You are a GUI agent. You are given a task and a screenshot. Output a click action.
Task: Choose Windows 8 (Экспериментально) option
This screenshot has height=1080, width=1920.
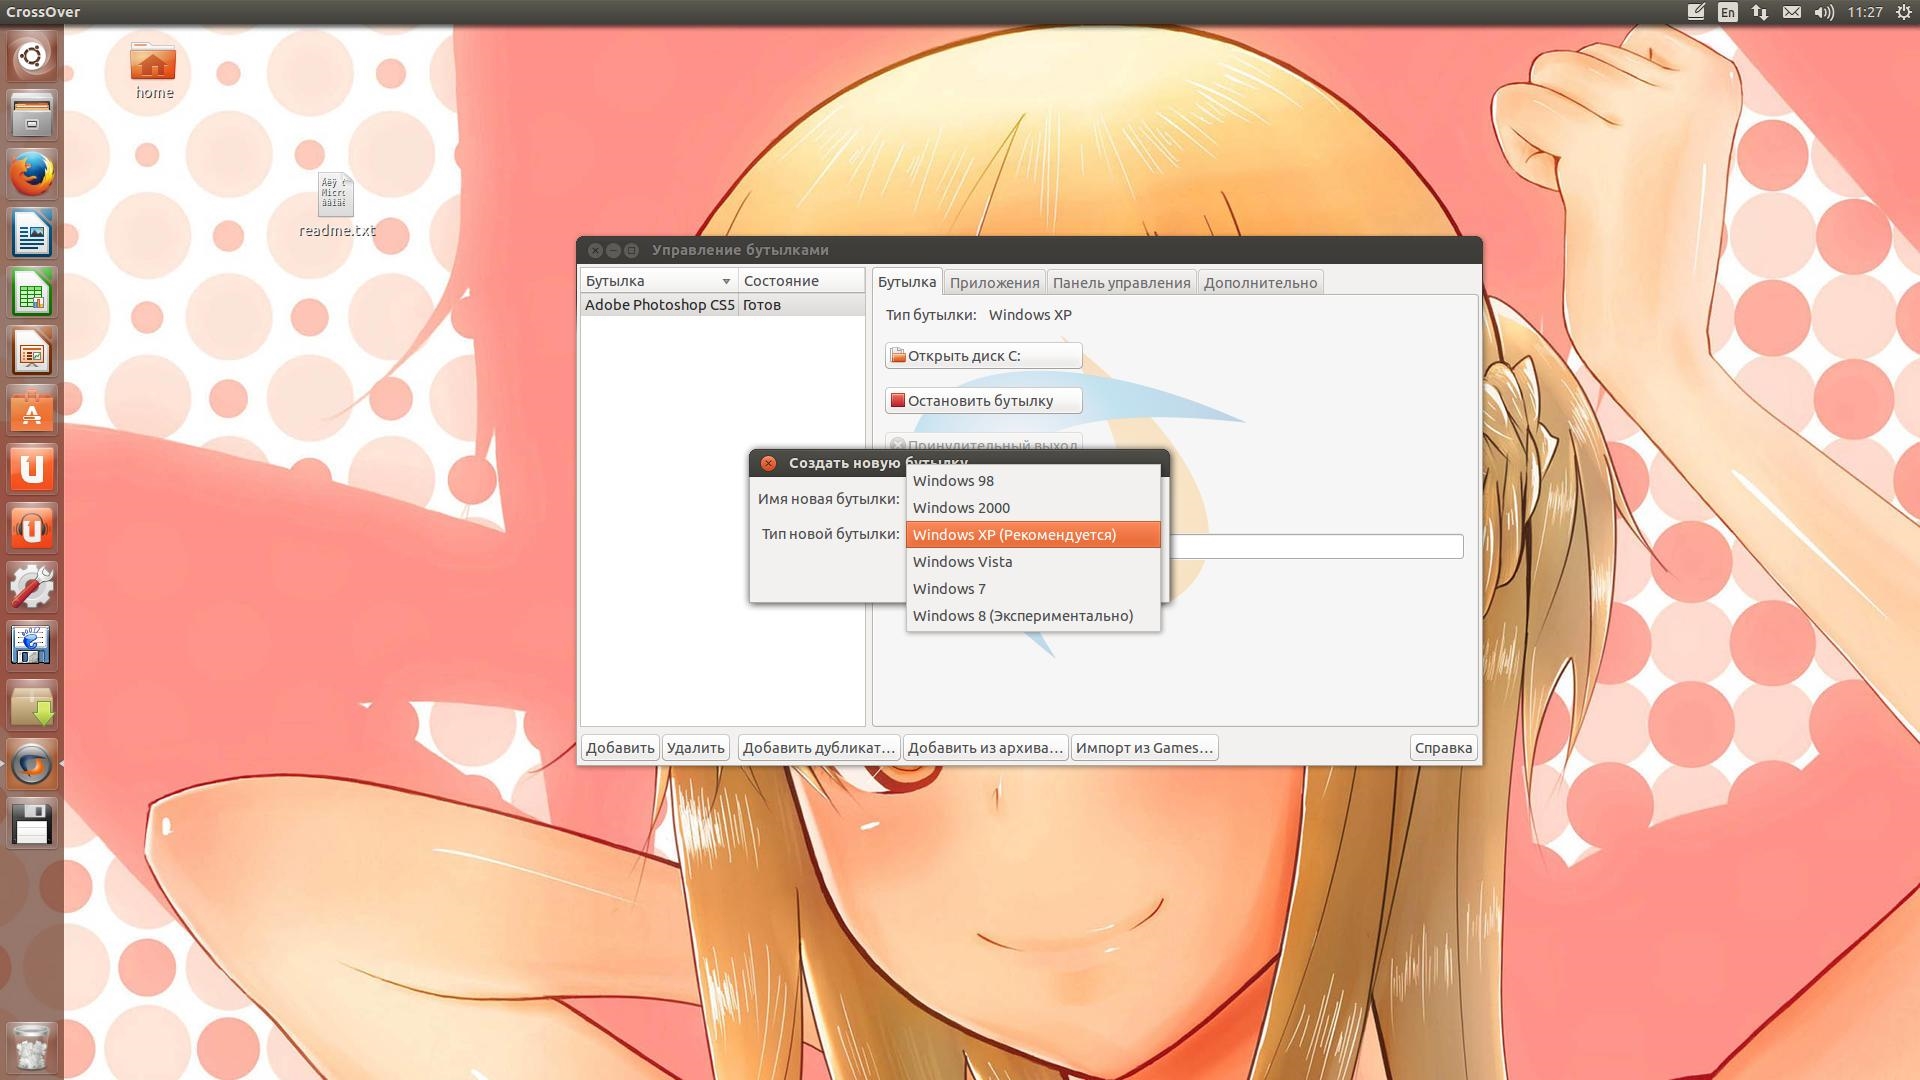click(x=1033, y=616)
